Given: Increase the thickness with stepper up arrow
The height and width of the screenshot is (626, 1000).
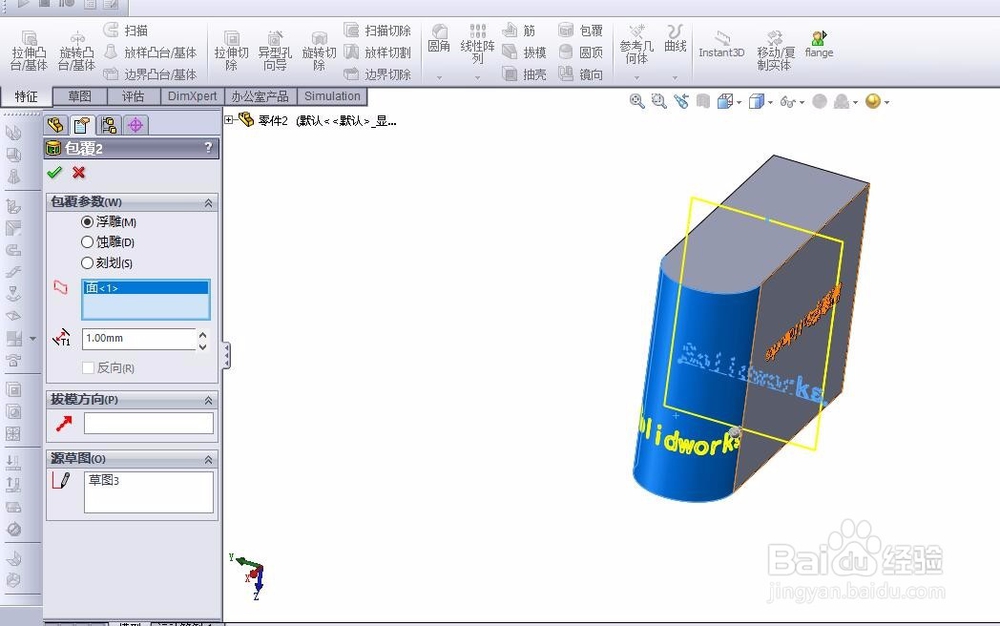Looking at the screenshot, I should coord(203,334).
